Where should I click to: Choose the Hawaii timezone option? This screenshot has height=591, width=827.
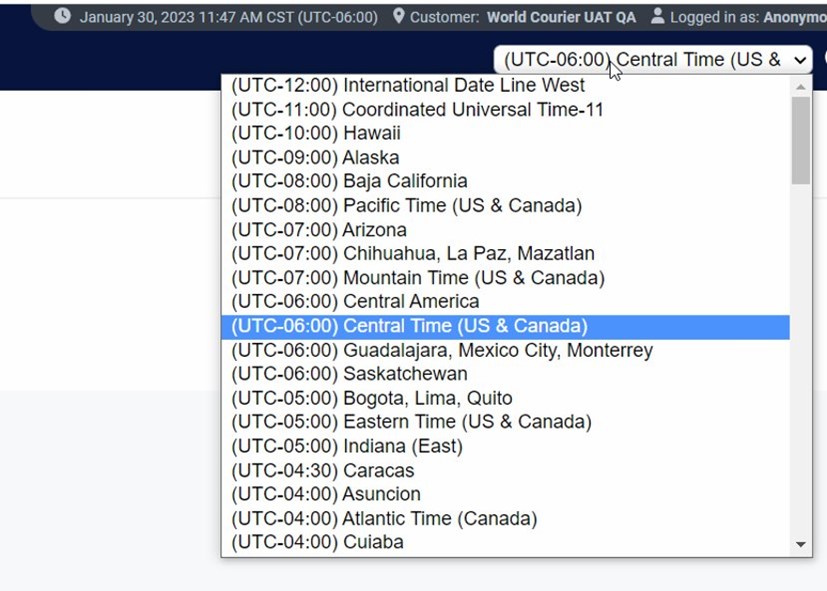click(316, 134)
